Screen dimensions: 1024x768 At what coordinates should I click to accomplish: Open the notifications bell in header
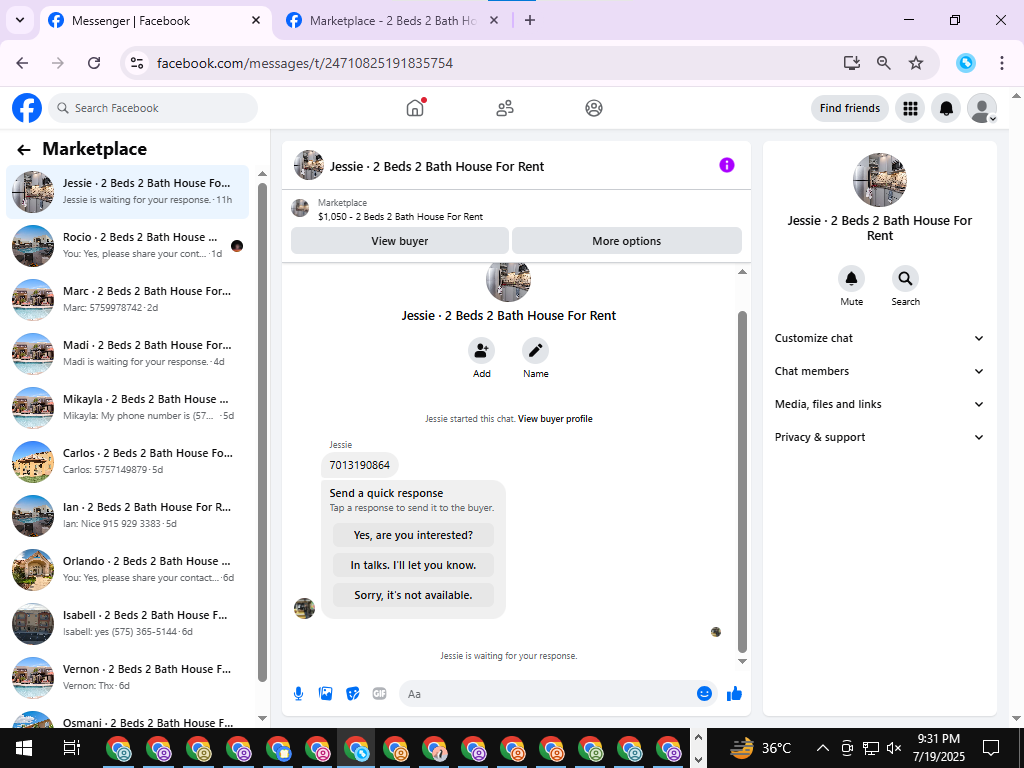(946, 108)
